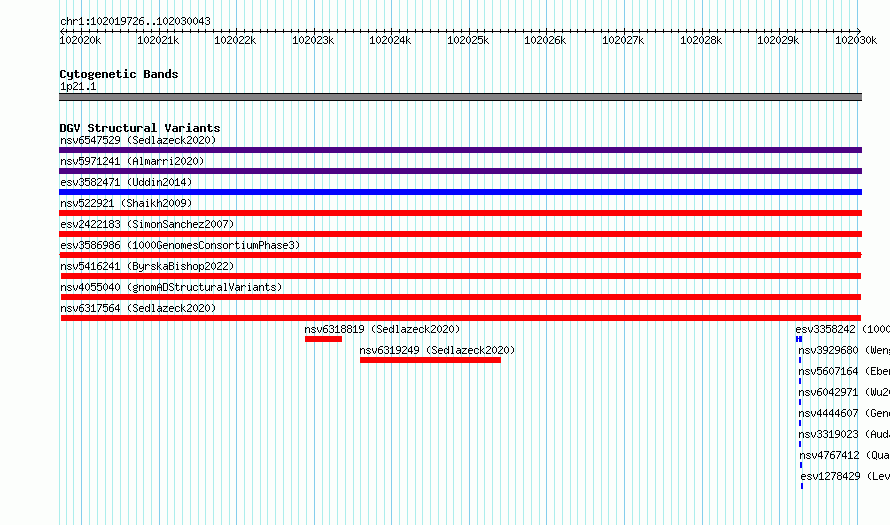This screenshot has width=890, height=525.
Task: Click the red bar under nsv522921
Action: point(460,213)
